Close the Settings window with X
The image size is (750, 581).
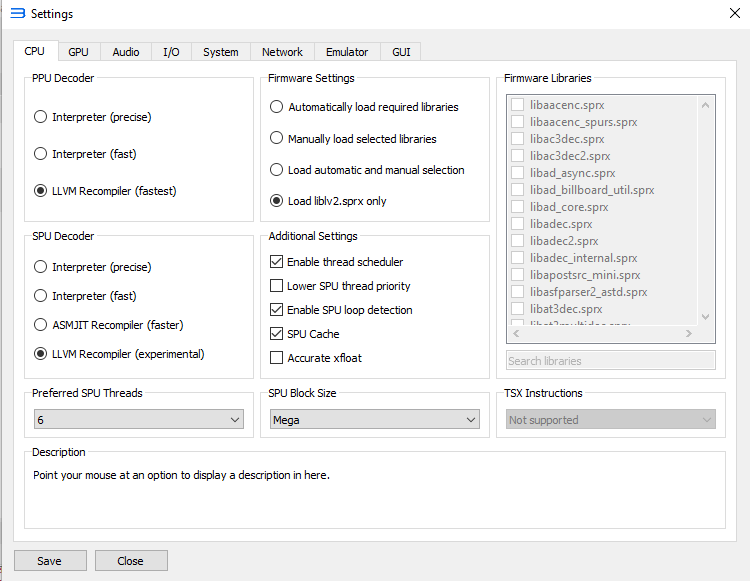[x=734, y=13]
